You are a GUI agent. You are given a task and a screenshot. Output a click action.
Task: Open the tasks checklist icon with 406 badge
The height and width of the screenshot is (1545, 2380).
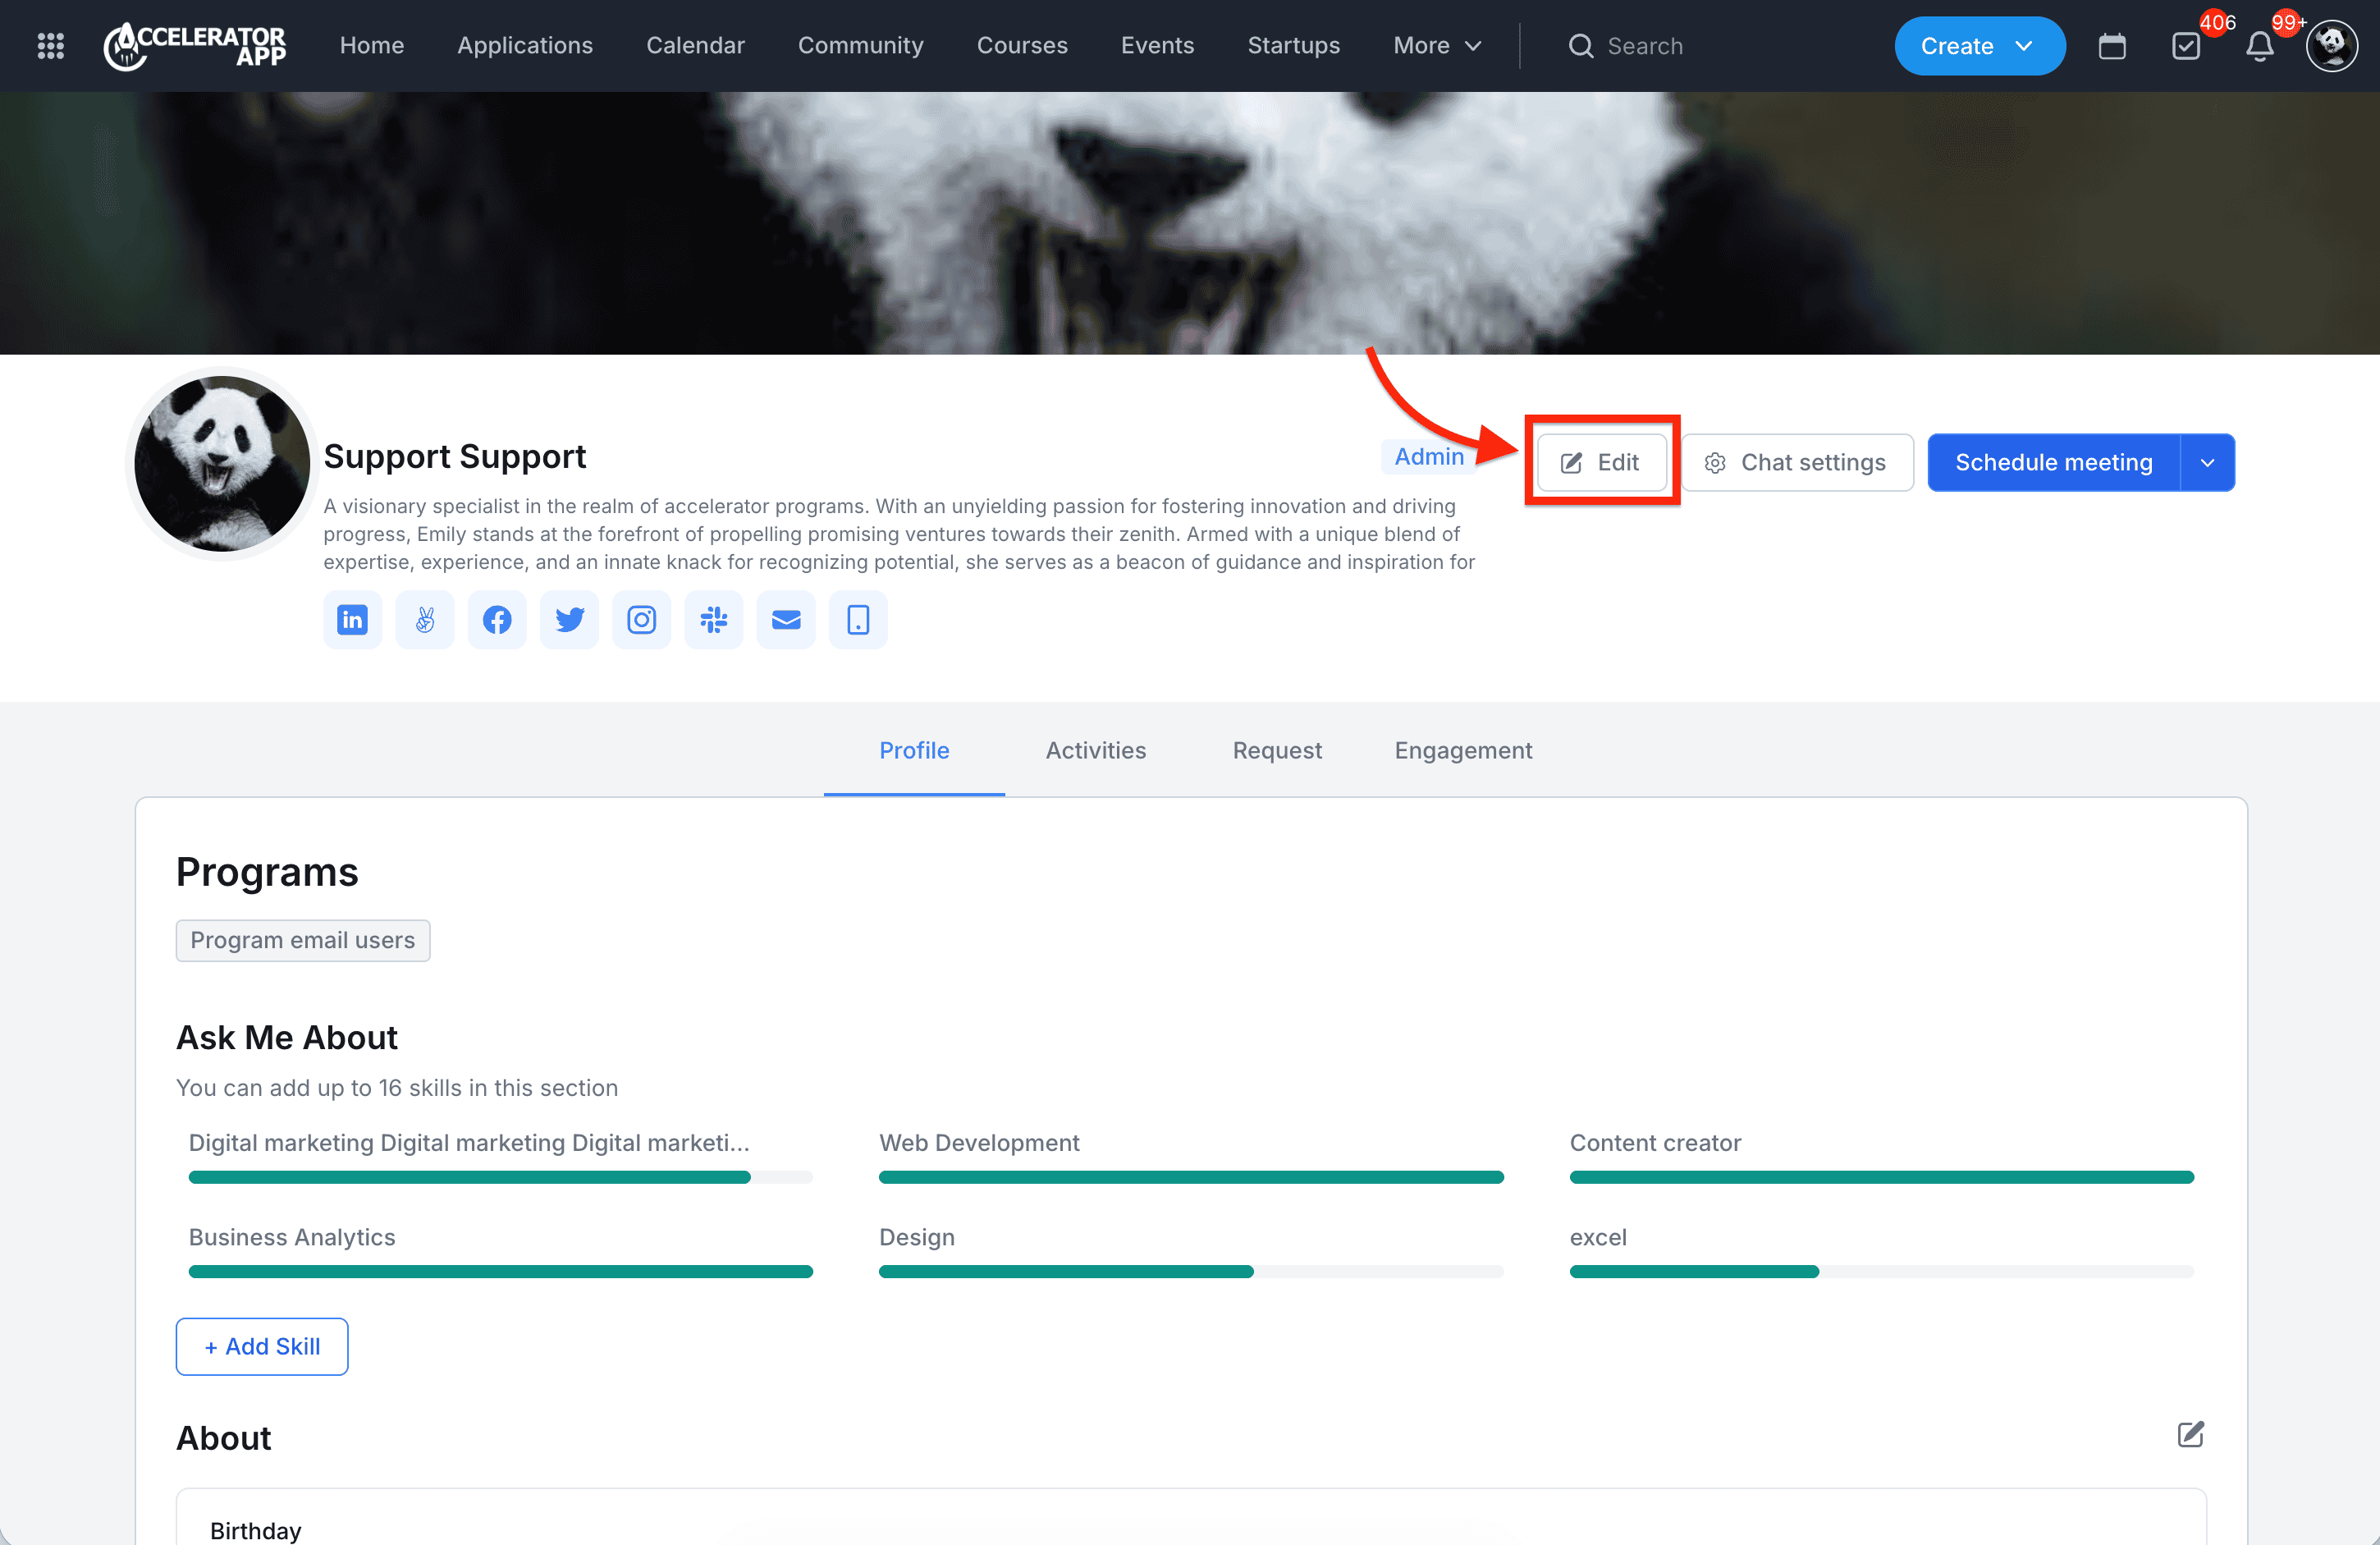[2186, 46]
